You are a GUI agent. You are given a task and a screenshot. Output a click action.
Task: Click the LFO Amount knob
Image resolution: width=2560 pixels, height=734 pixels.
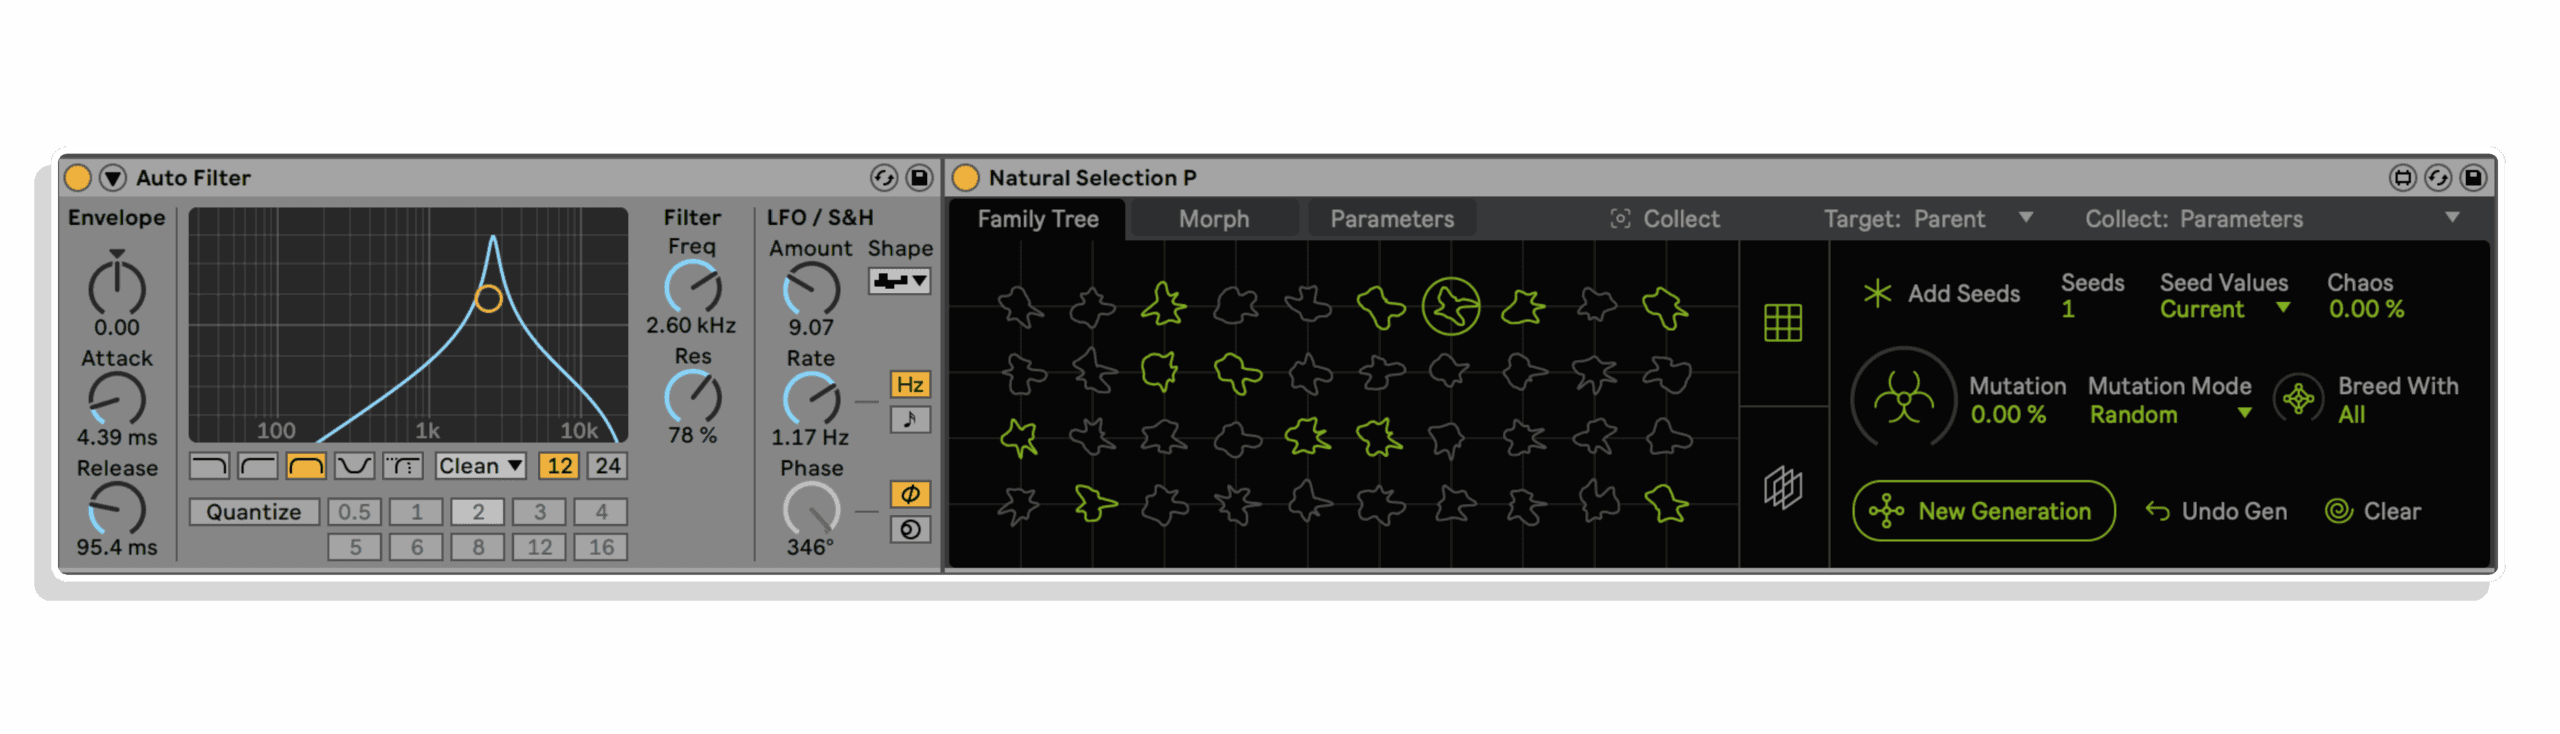click(811, 290)
